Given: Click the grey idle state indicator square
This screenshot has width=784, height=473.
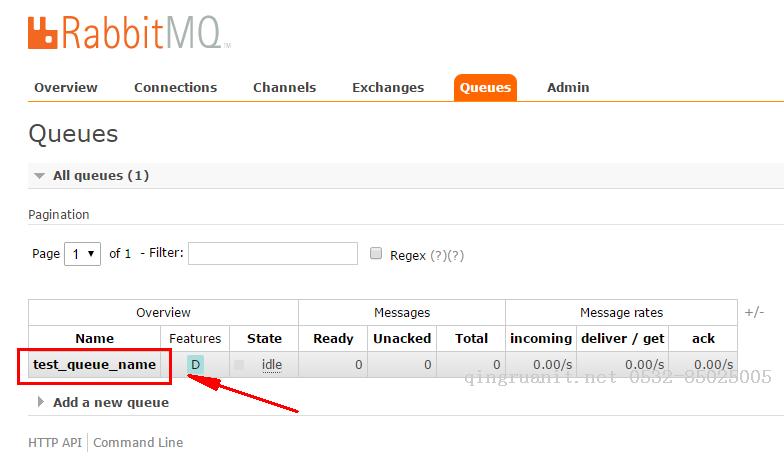Looking at the screenshot, I should [x=239, y=364].
